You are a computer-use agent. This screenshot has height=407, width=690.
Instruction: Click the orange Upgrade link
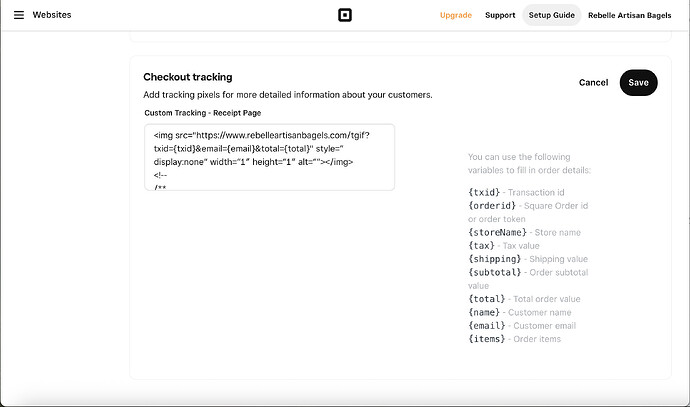tap(456, 15)
